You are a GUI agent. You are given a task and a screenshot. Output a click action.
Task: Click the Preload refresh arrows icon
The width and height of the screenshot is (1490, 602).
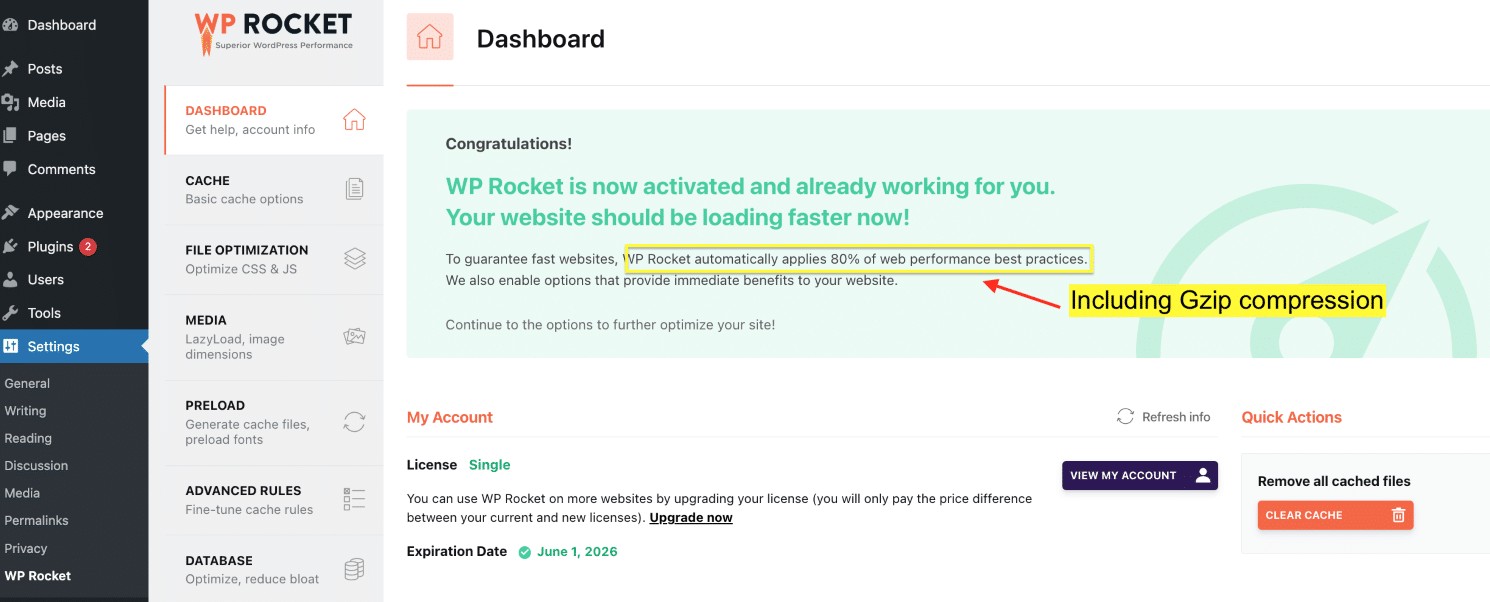point(354,422)
